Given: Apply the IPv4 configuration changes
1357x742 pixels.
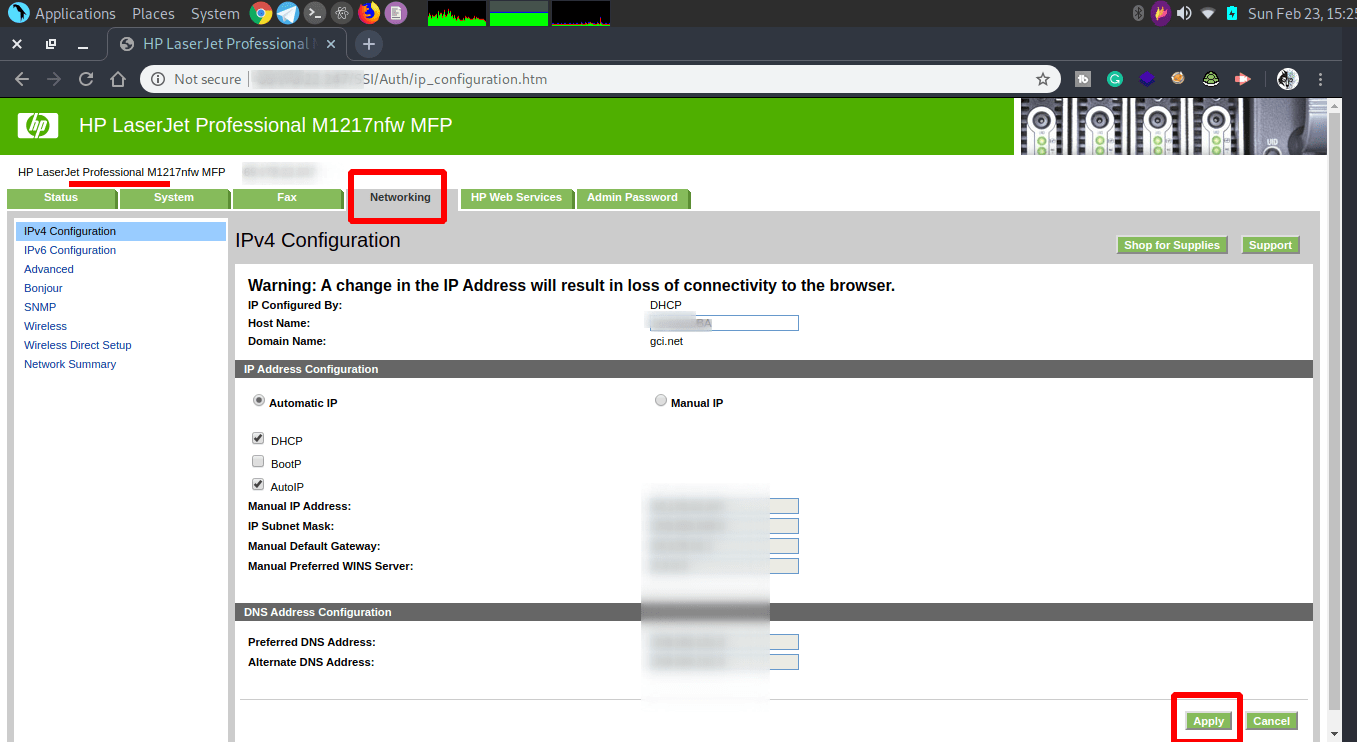Looking at the screenshot, I should coord(1208,721).
